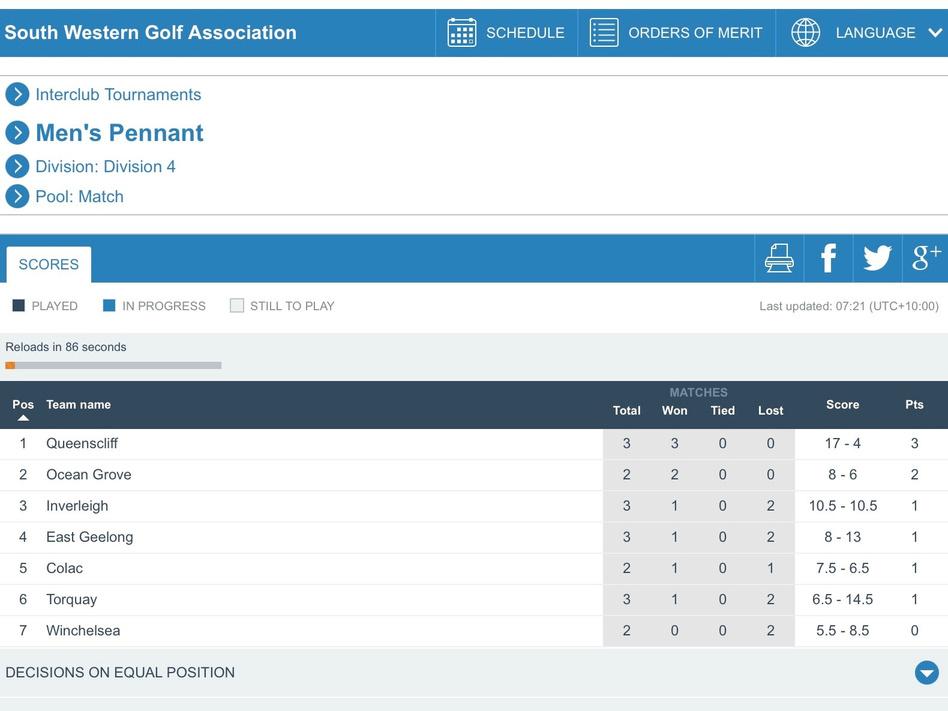
Task: Share standings on Twitter
Action: coord(877,258)
